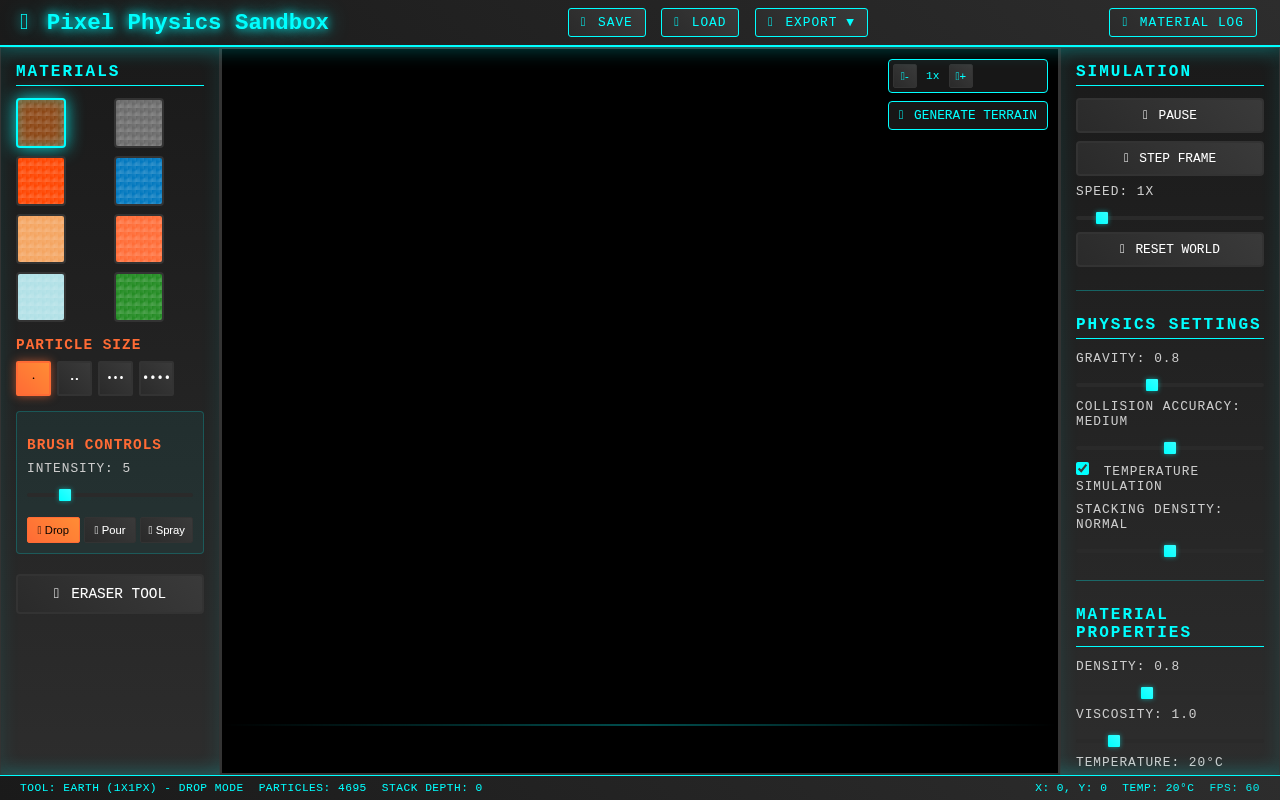Select the pale light-blue ice swatch
This screenshot has width=1280, height=800.
[x=41, y=297]
